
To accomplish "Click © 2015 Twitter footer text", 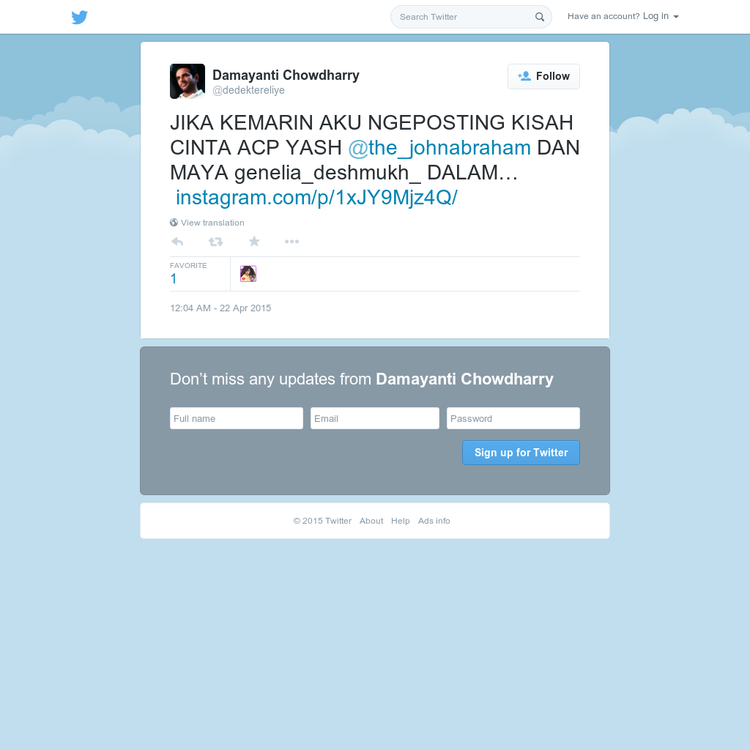I will tap(322, 521).
